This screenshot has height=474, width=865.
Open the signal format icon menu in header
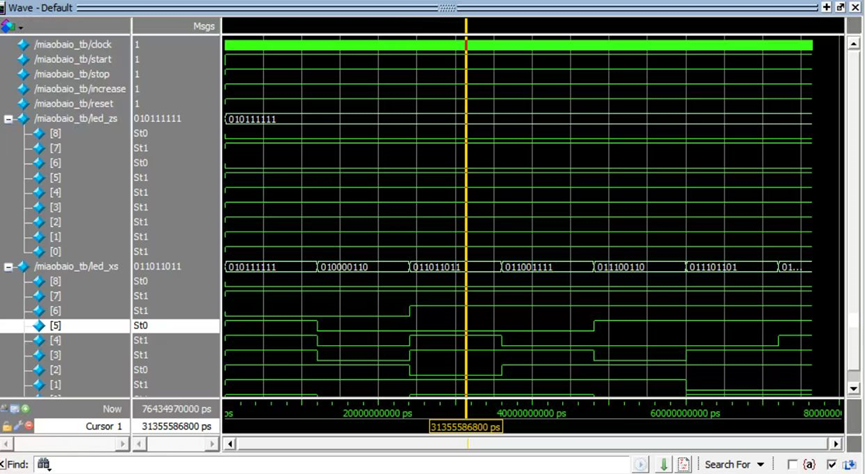(x=11, y=26)
